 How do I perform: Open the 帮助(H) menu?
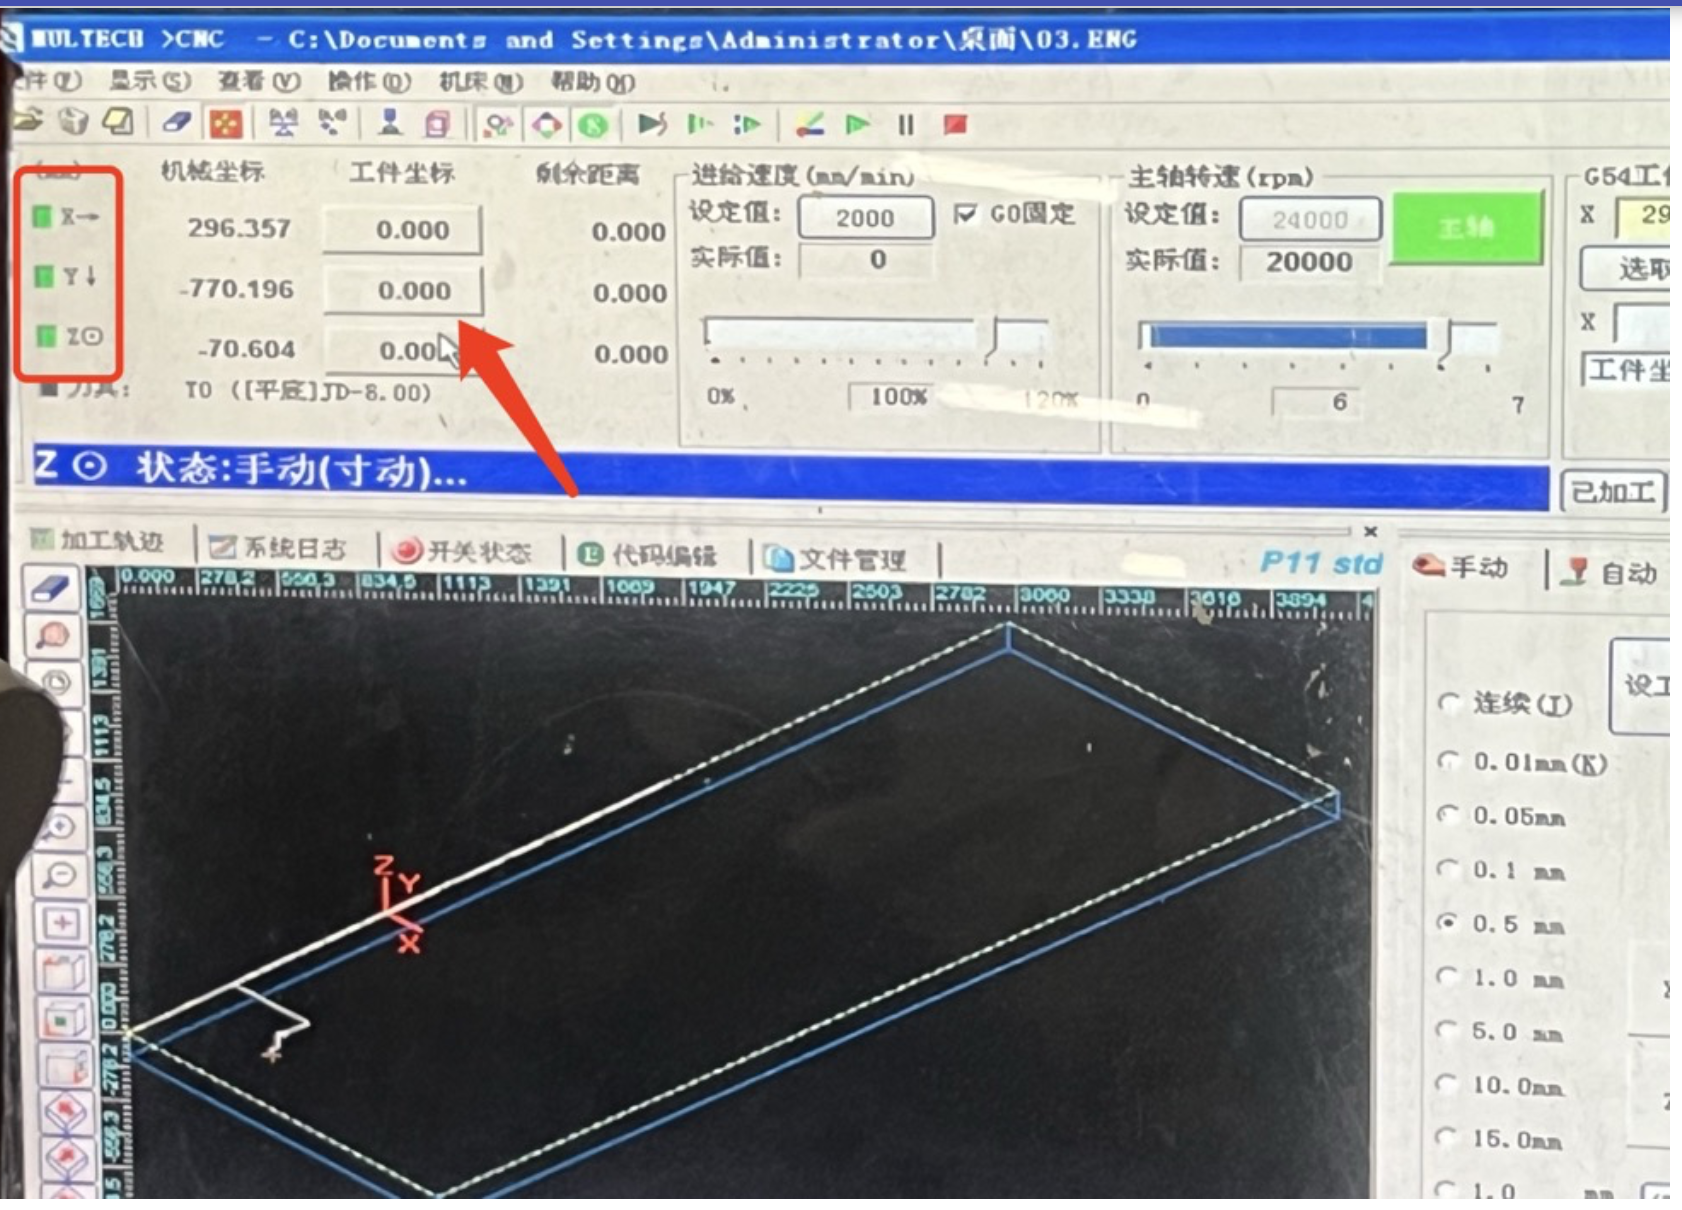click(592, 82)
